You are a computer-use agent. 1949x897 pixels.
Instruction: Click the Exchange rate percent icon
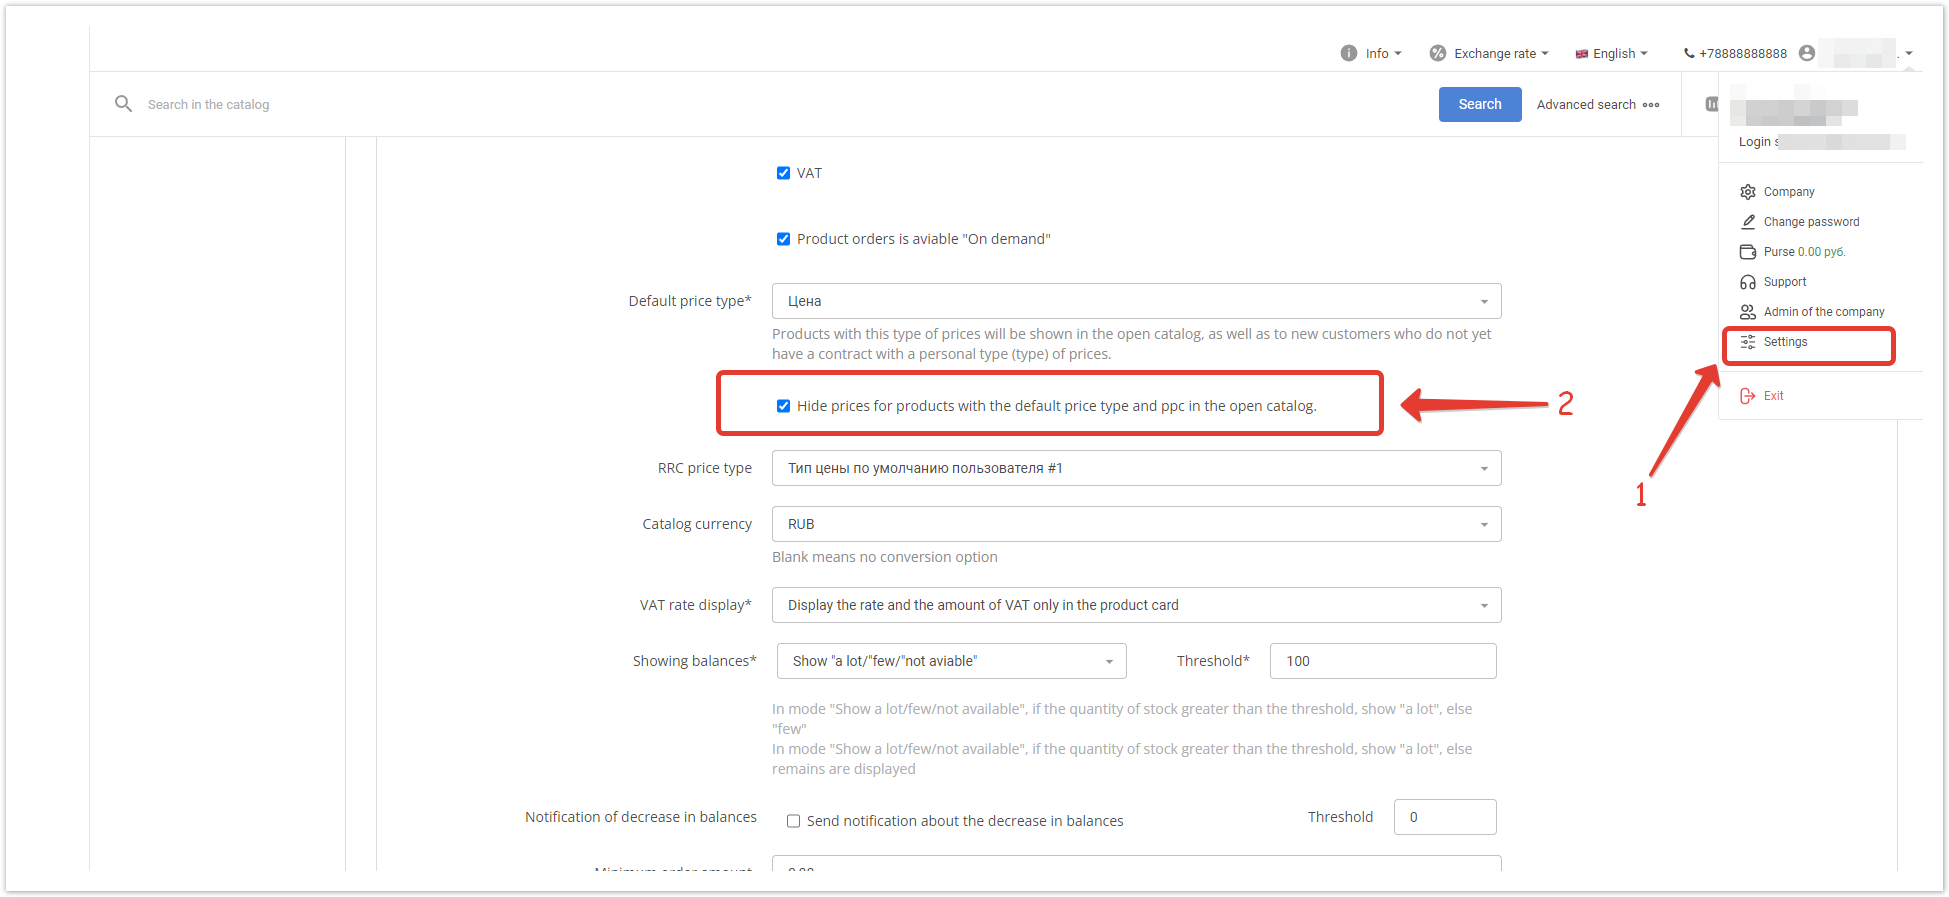click(x=1437, y=53)
